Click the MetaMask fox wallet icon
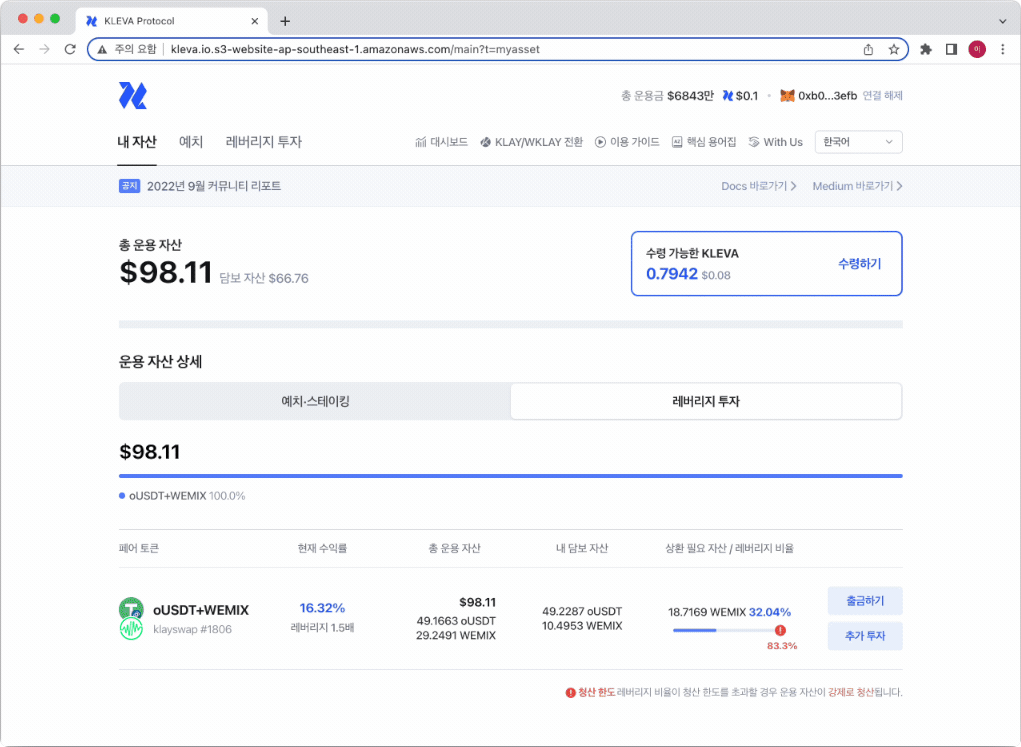This screenshot has width=1021, height=747. pos(787,96)
